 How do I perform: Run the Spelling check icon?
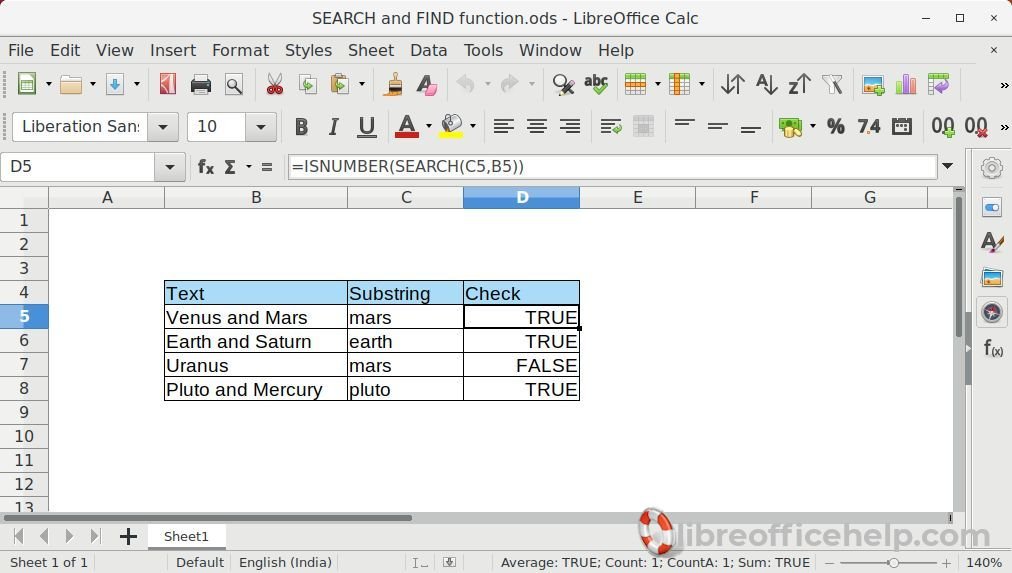pyautogui.click(x=596, y=85)
